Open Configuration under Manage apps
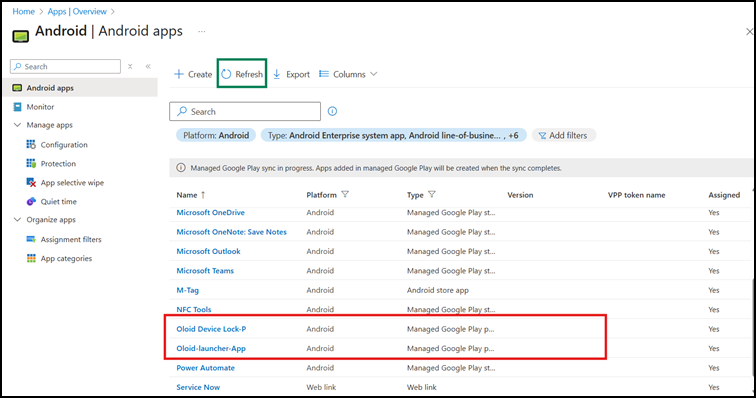The image size is (756, 398). pos(64,145)
